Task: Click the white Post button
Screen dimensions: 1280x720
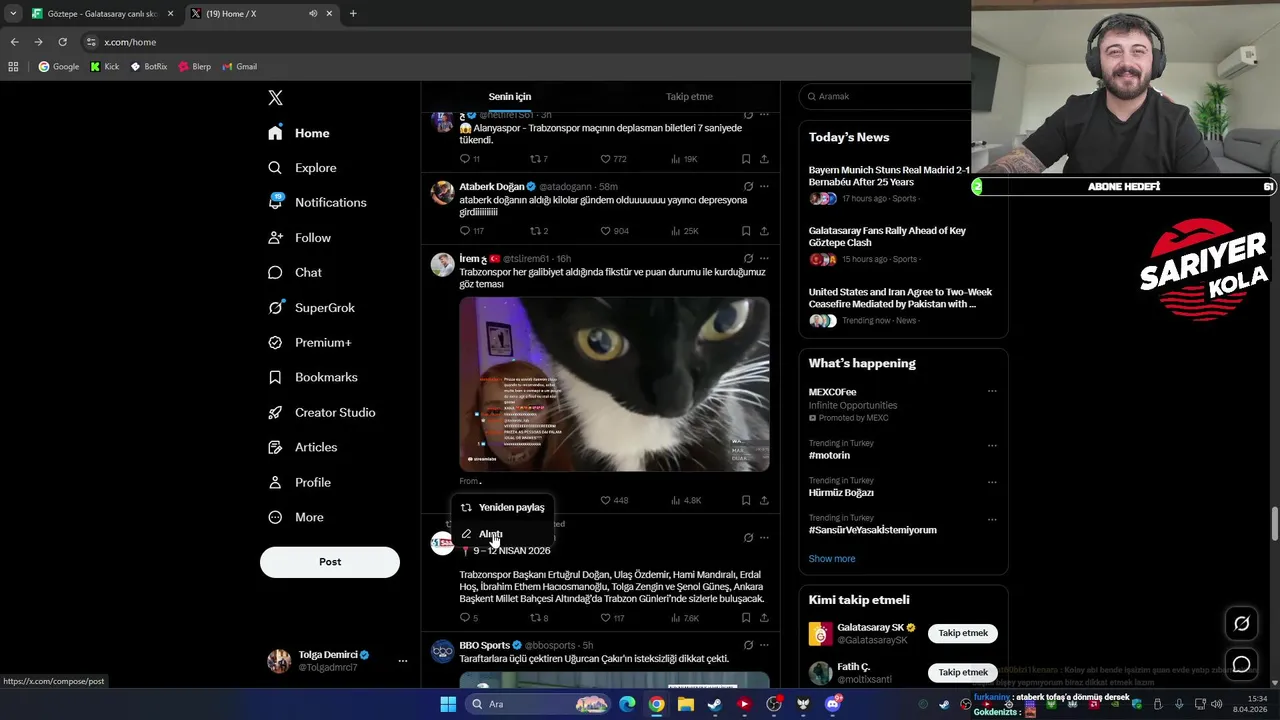Action: (330, 562)
